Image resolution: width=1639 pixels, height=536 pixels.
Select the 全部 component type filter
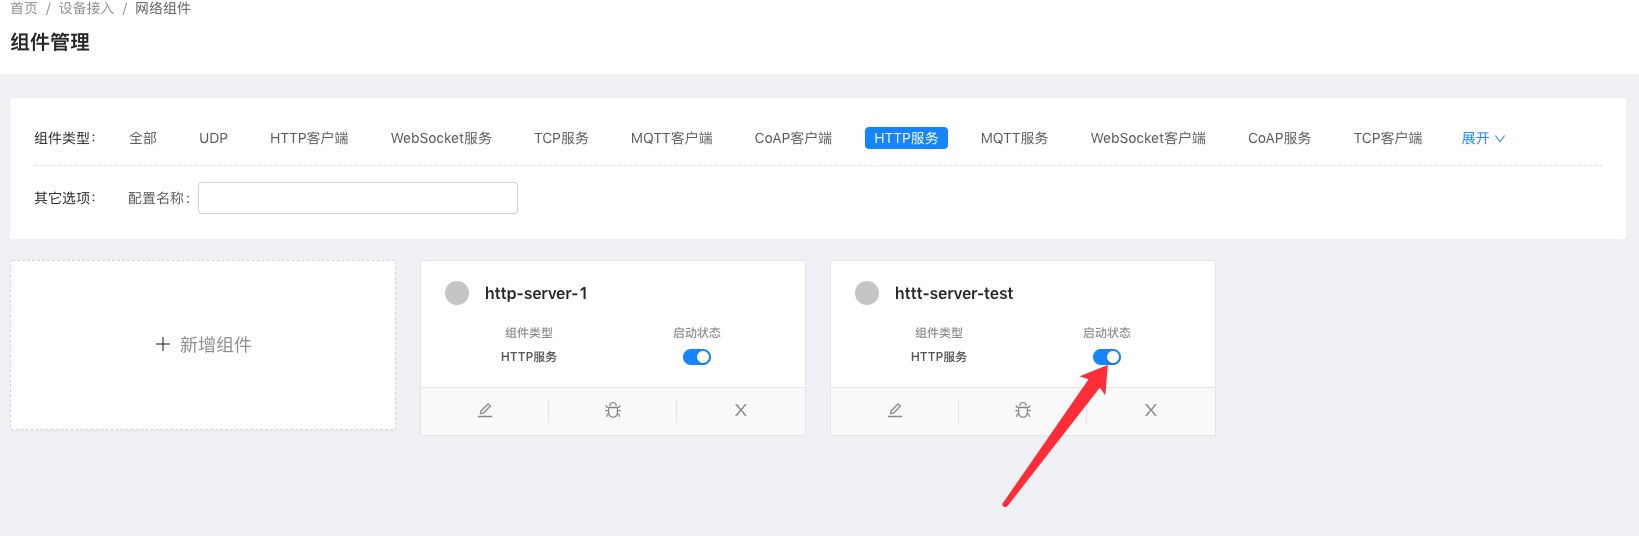(143, 138)
